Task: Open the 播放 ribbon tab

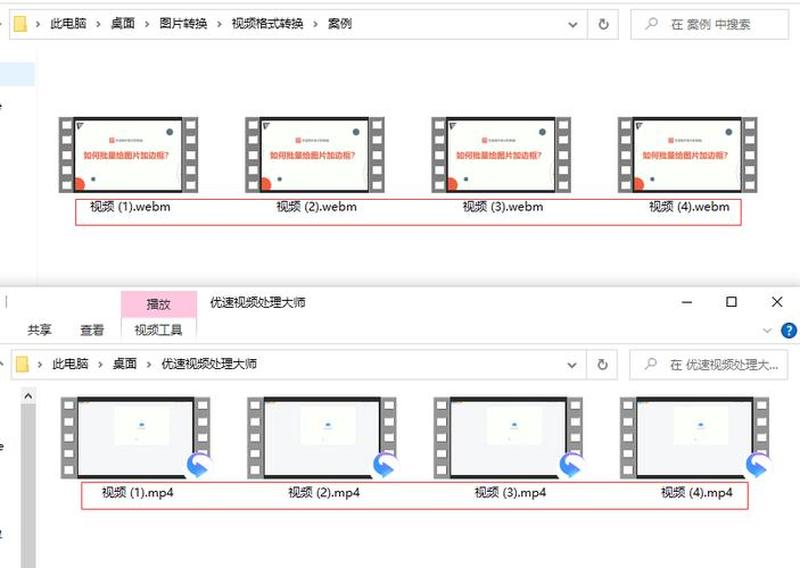Action: [158, 304]
